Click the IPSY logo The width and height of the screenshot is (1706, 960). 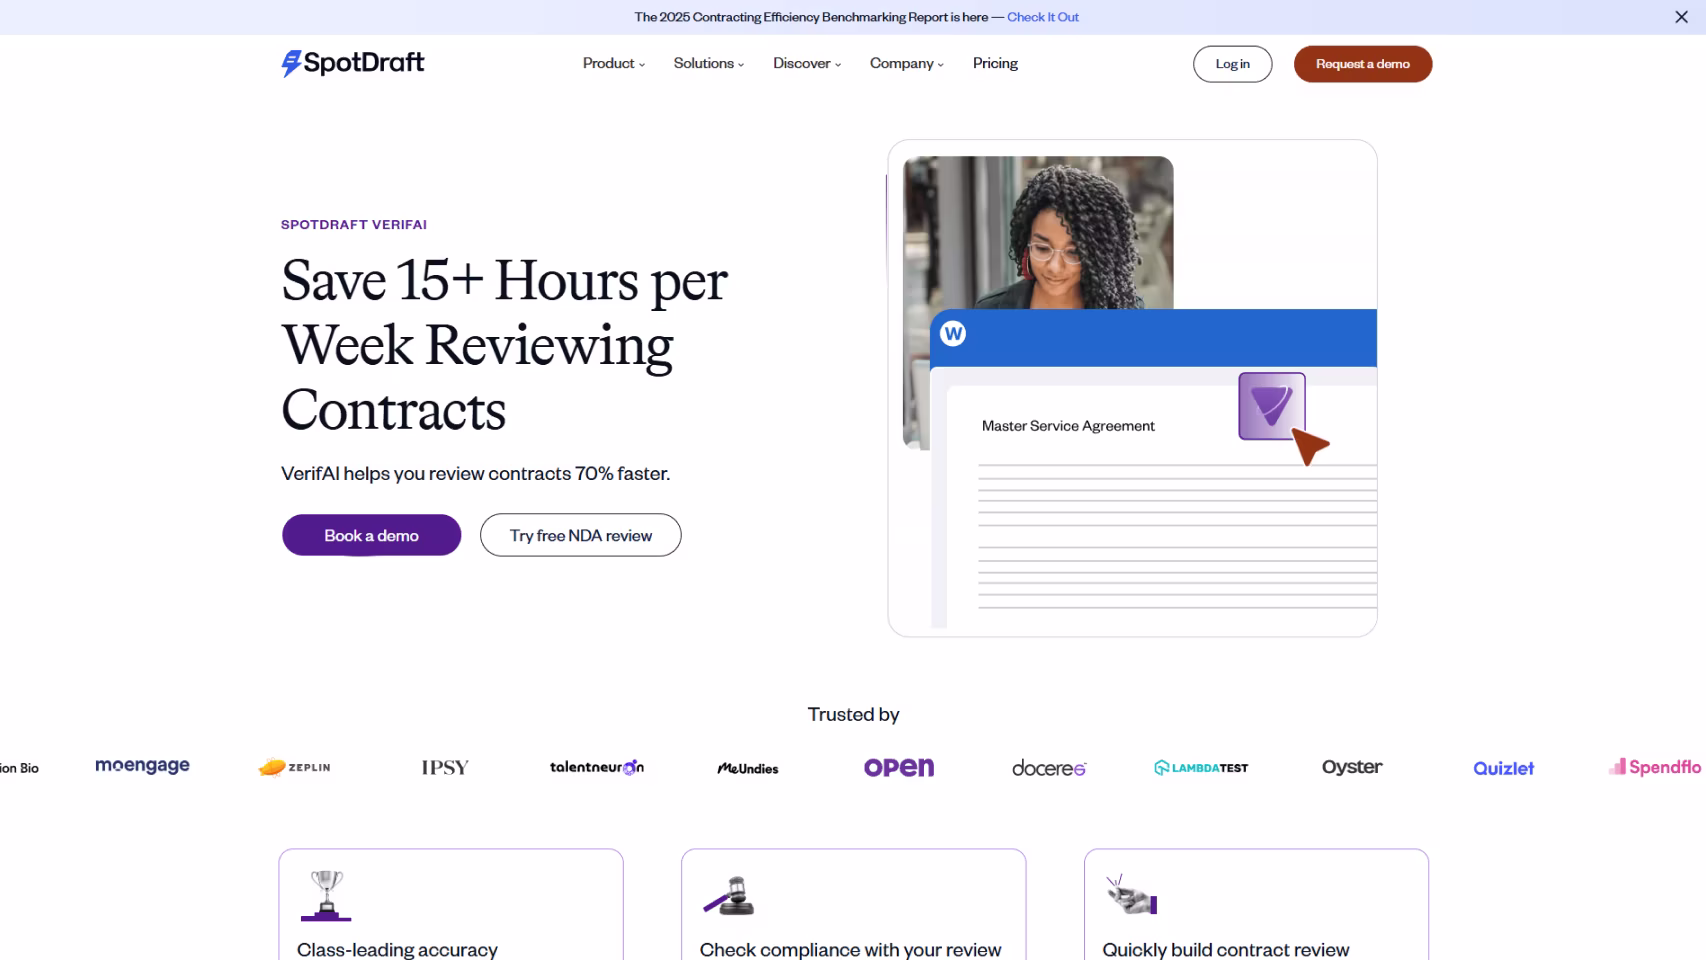coord(445,767)
